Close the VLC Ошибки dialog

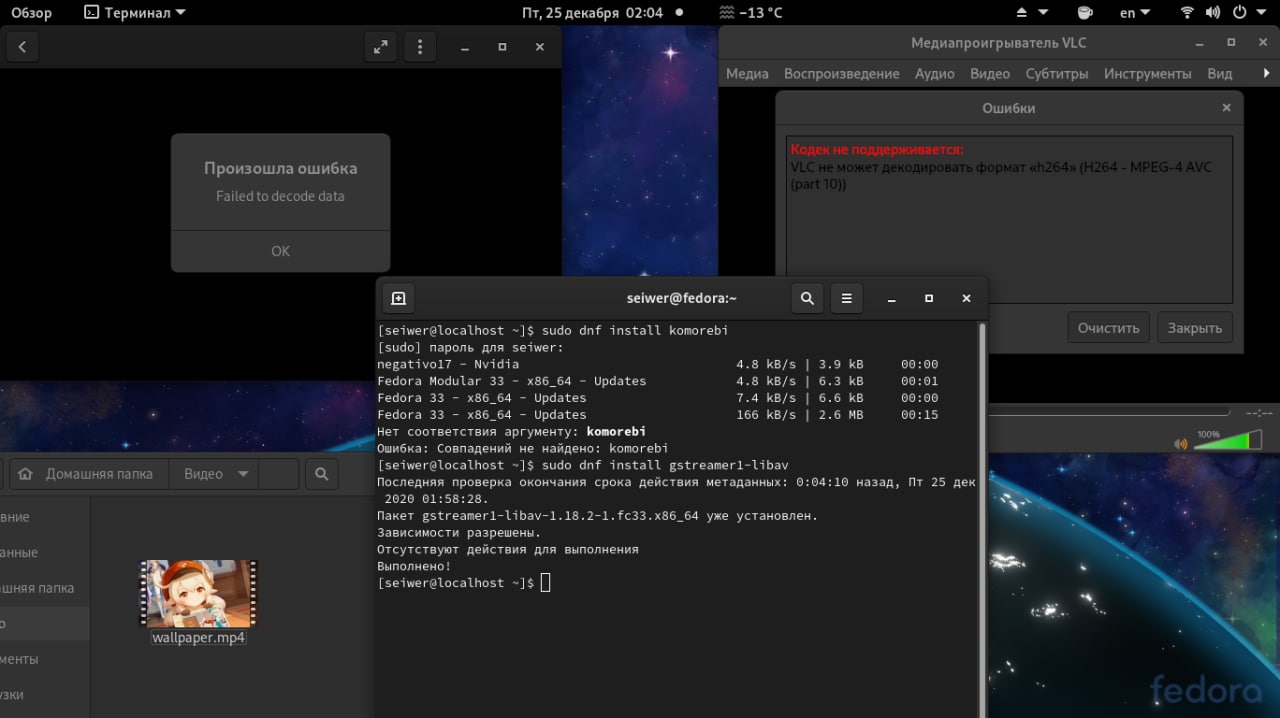pos(1226,107)
